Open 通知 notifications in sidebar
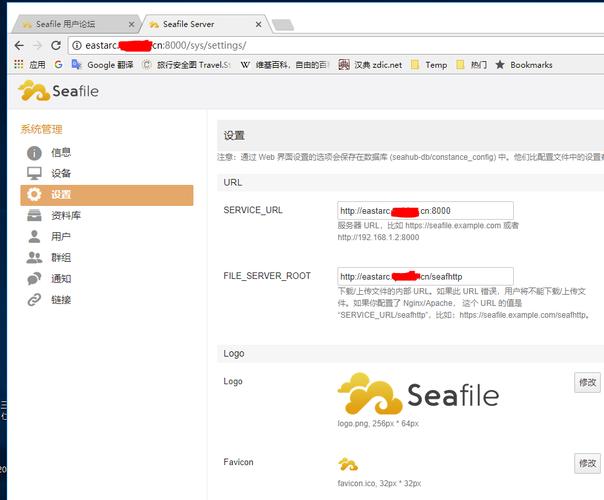The width and height of the screenshot is (604, 500). coord(61,279)
